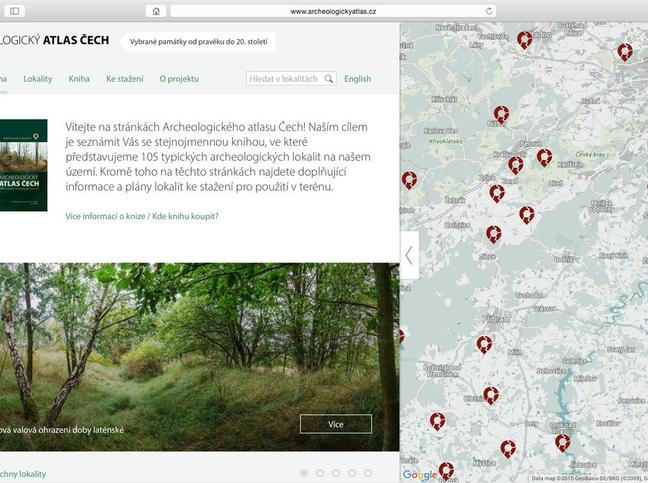The image size is (648, 483).
Task: Click the map marker near Orlík reservoir
Action: [562, 441]
